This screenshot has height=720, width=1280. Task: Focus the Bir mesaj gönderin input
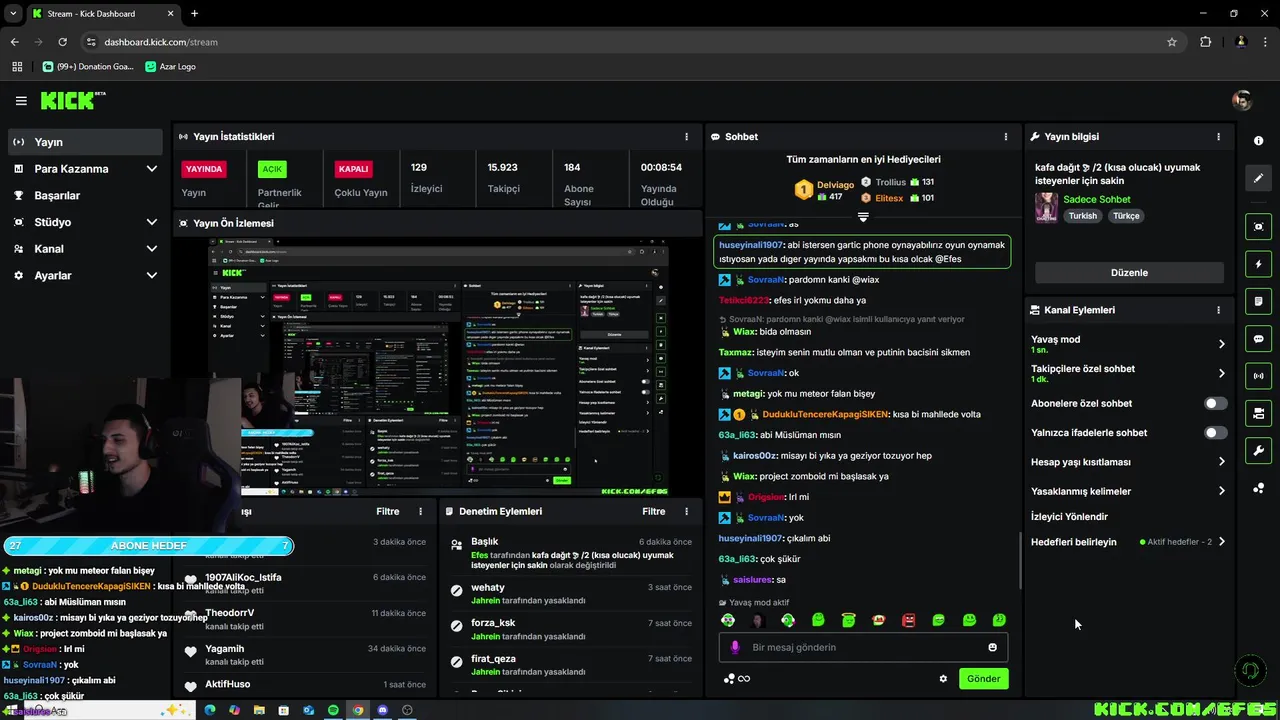(863, 647)
